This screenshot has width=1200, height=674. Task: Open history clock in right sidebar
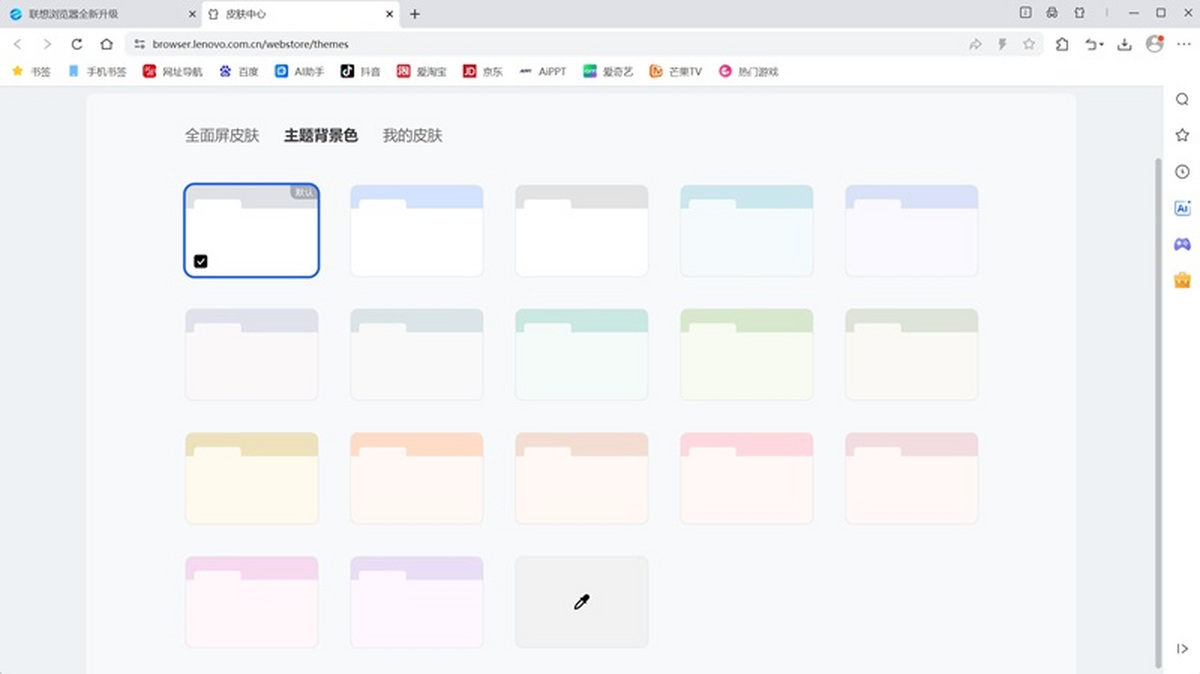pos(1182,172)
